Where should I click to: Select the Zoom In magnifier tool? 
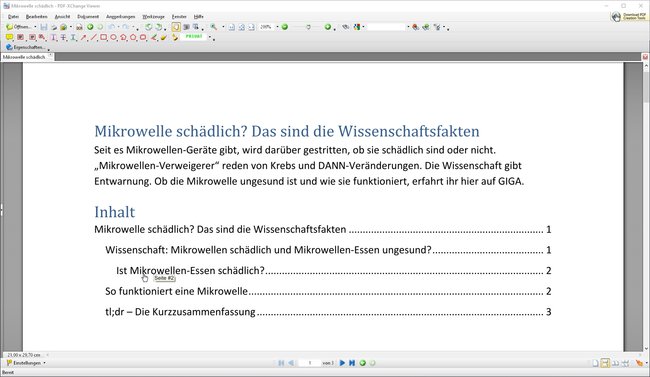[213, 27]
